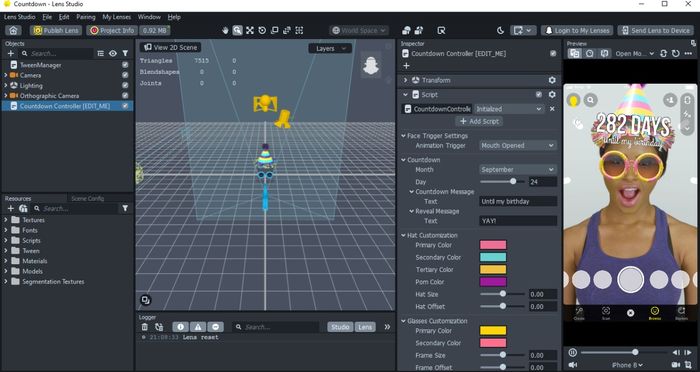700x372 pixels.
Task: Pause the preview playback
Action: pyautogui.click(x=573, y=352)
